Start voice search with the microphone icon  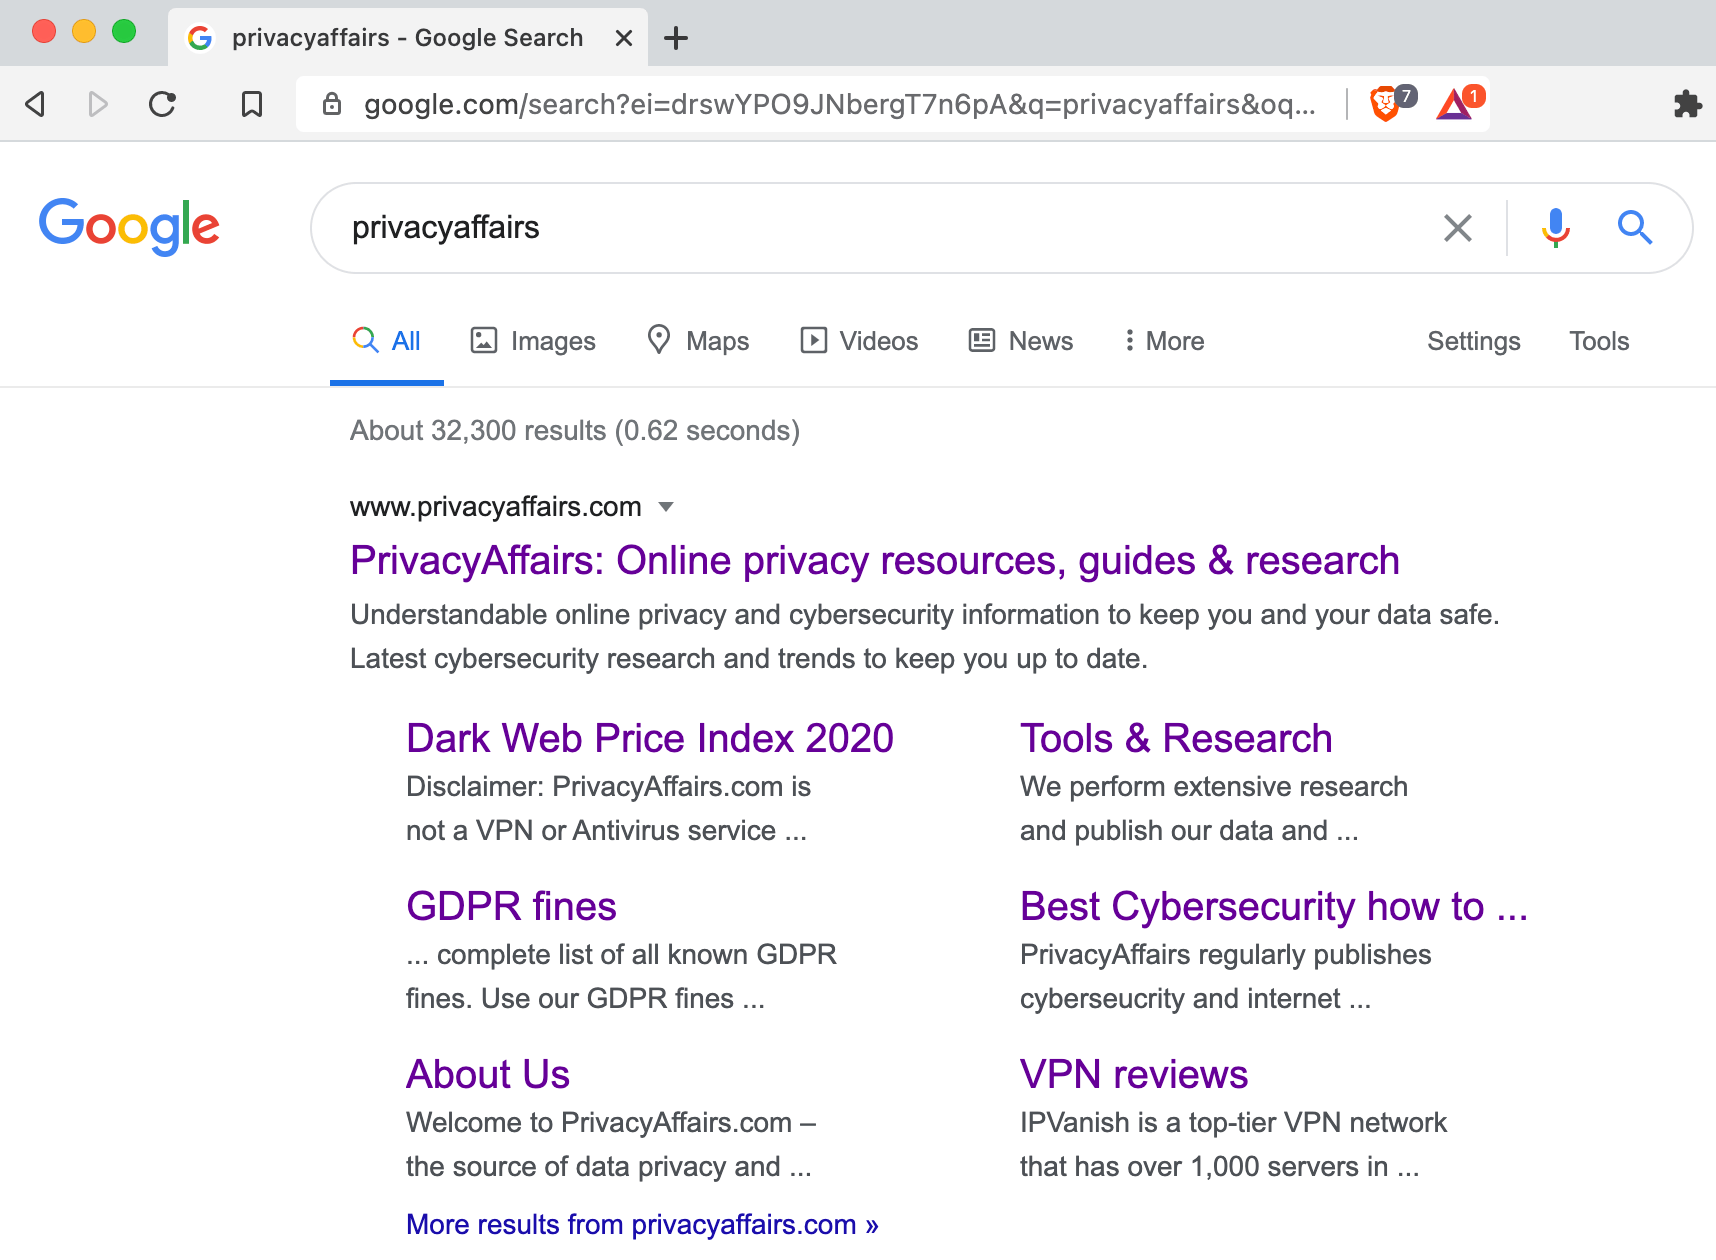[1555, 228]
